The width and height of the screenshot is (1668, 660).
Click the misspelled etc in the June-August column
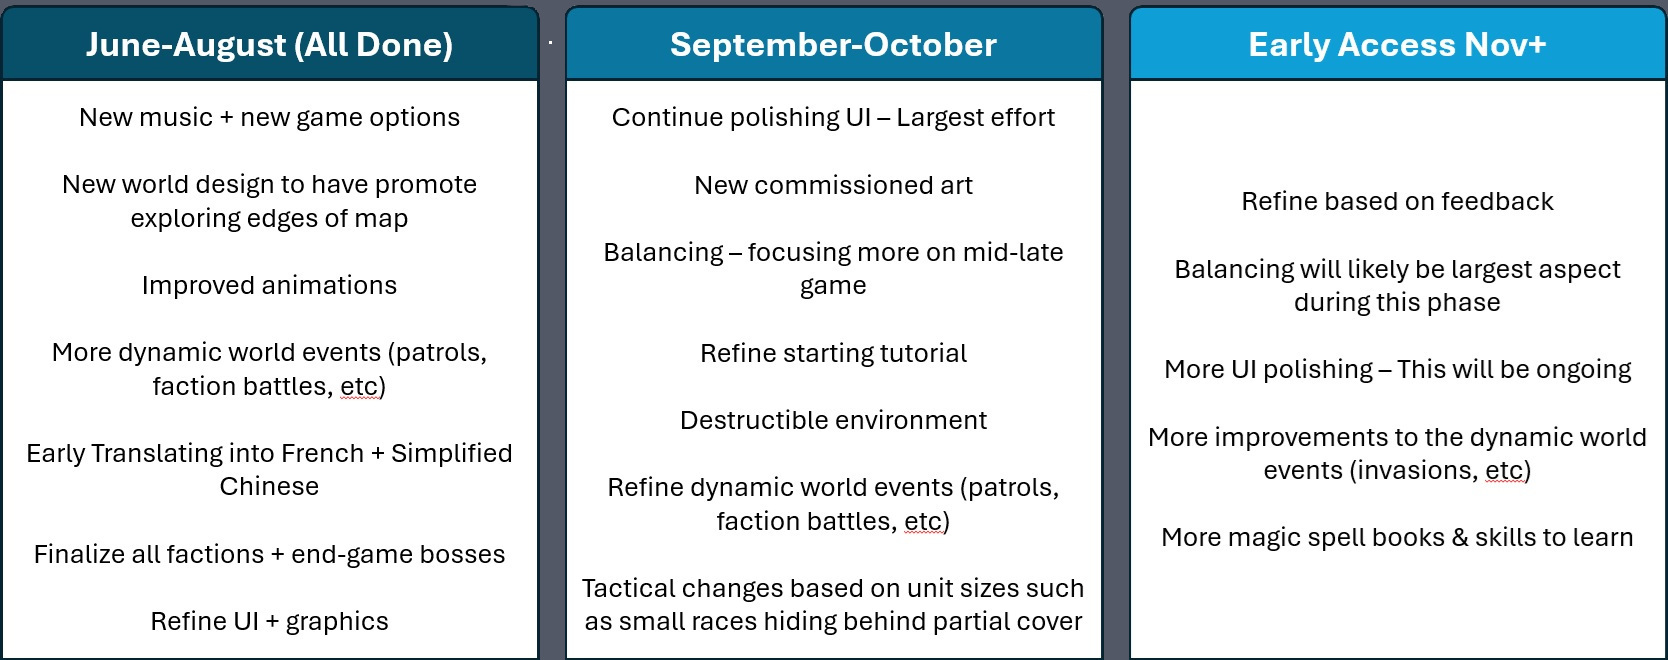tap(359, 387)
